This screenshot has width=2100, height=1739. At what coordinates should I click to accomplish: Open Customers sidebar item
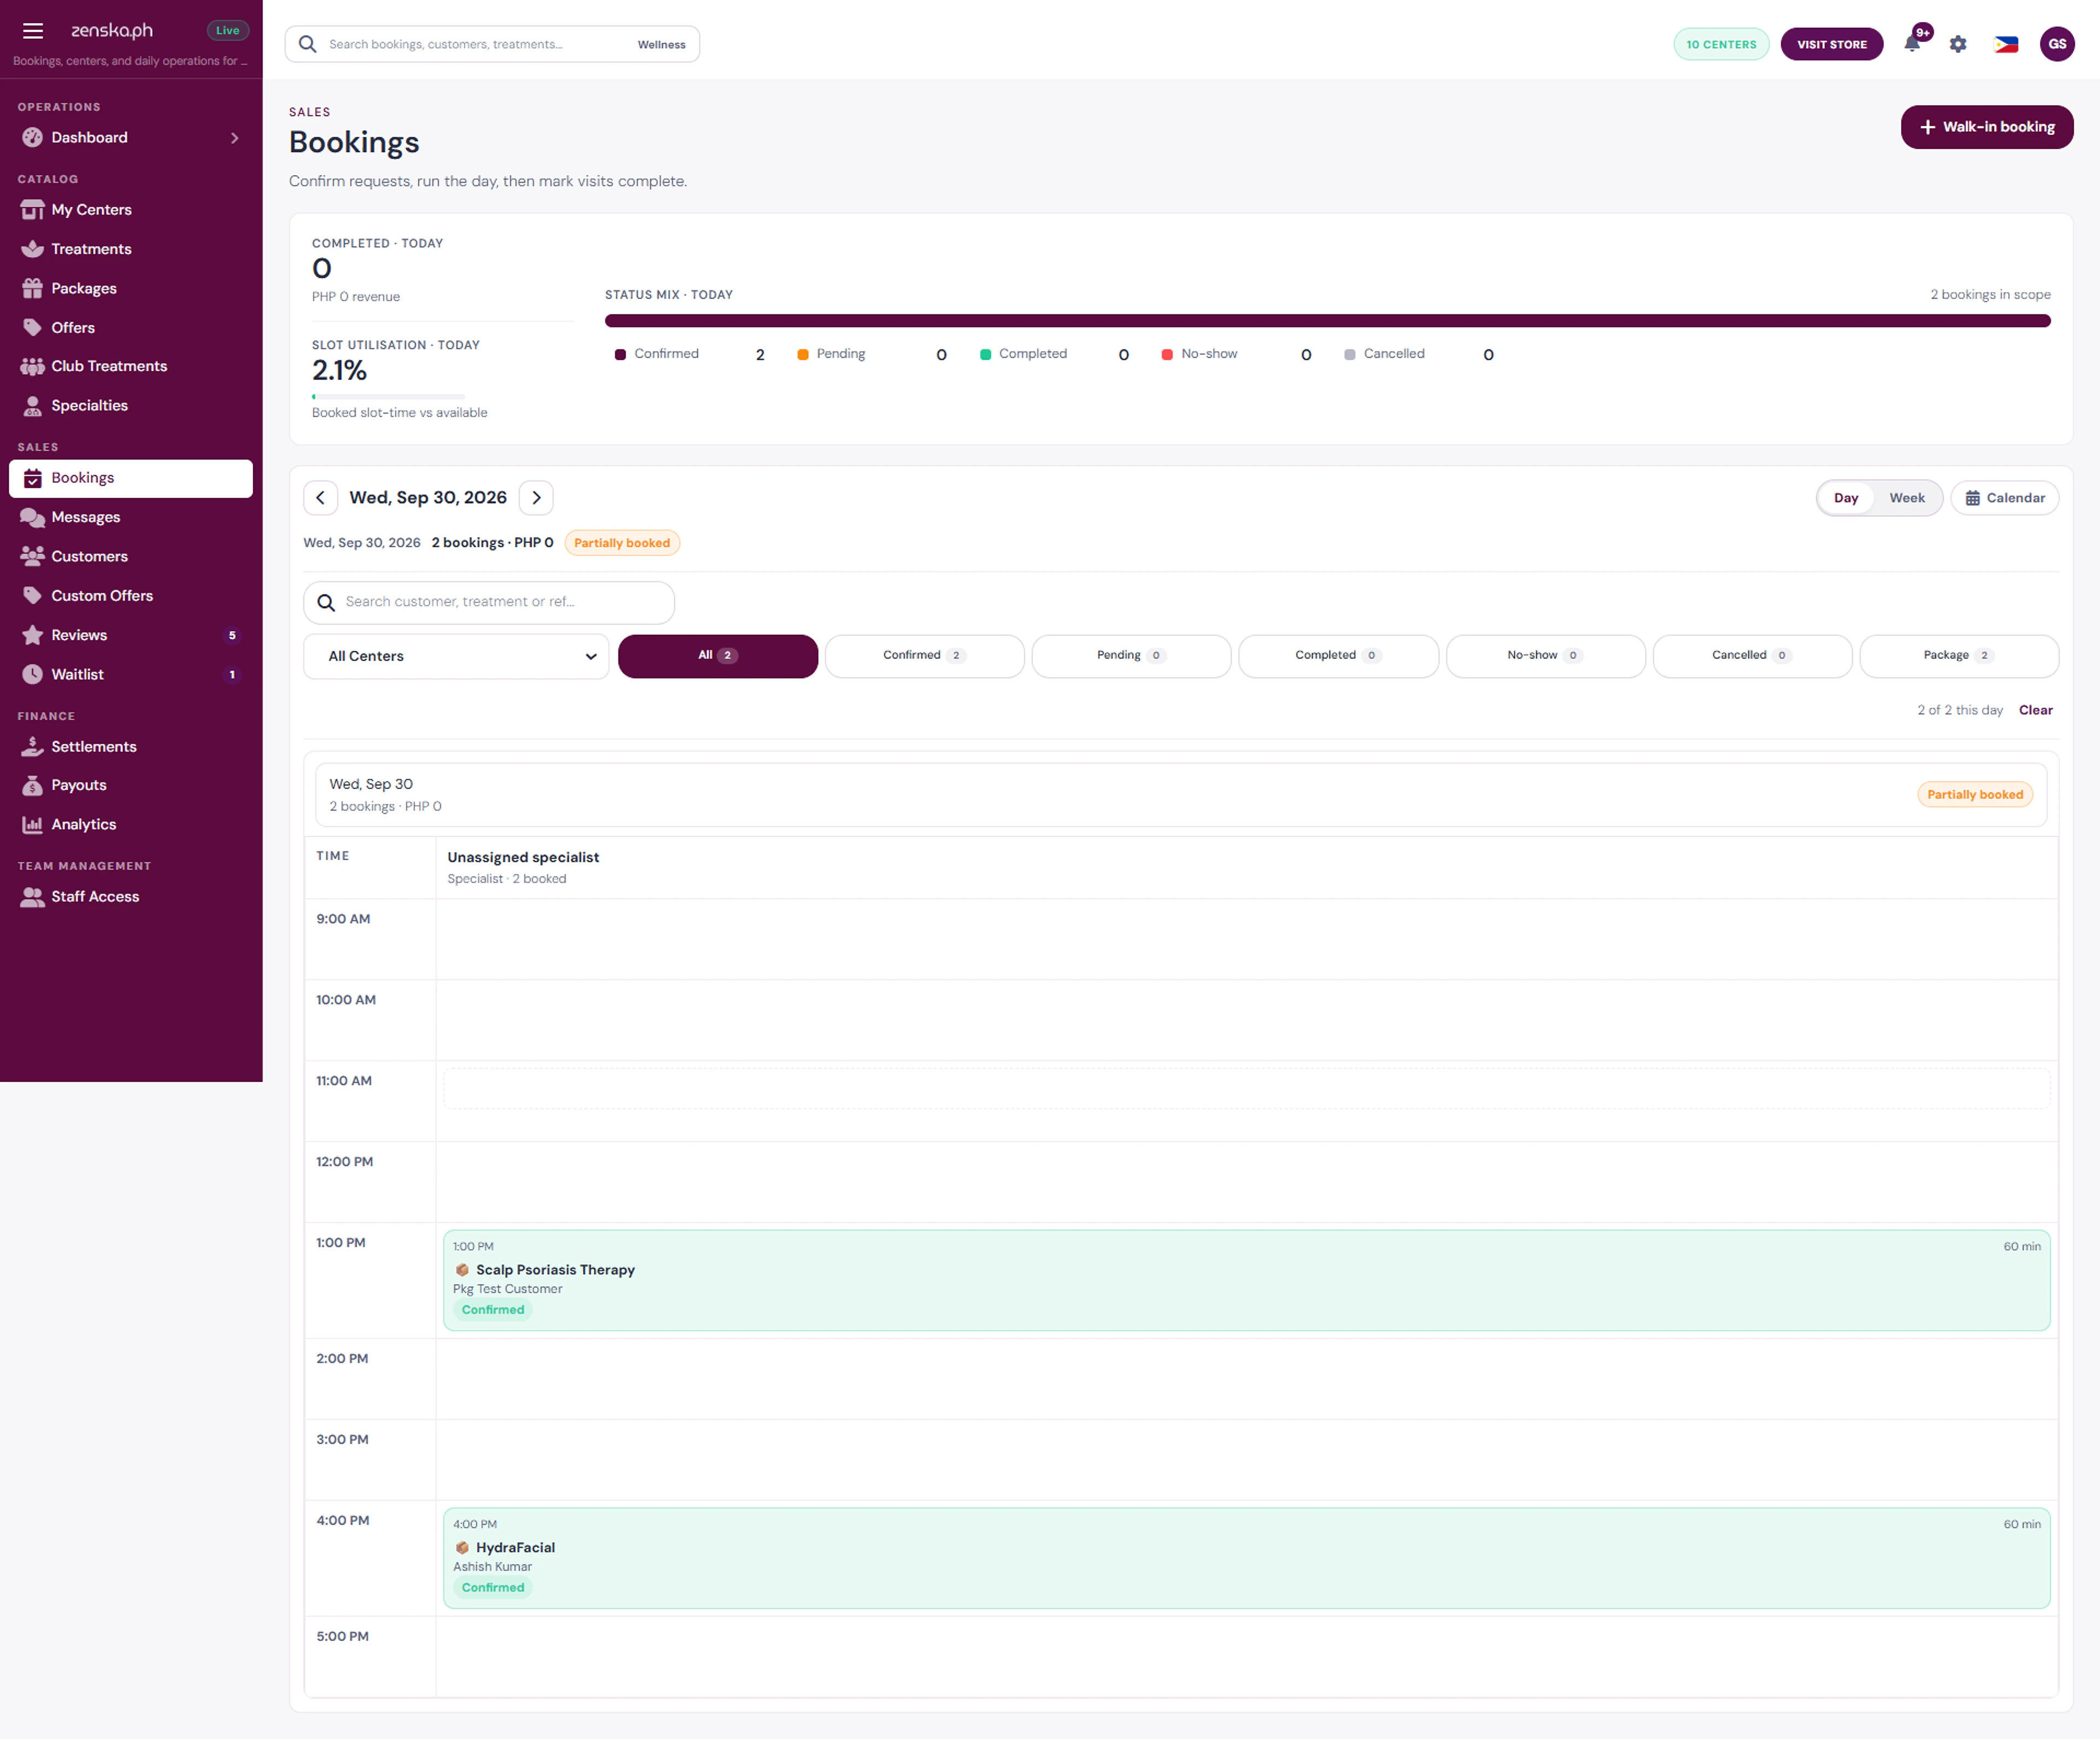point(131,556)
